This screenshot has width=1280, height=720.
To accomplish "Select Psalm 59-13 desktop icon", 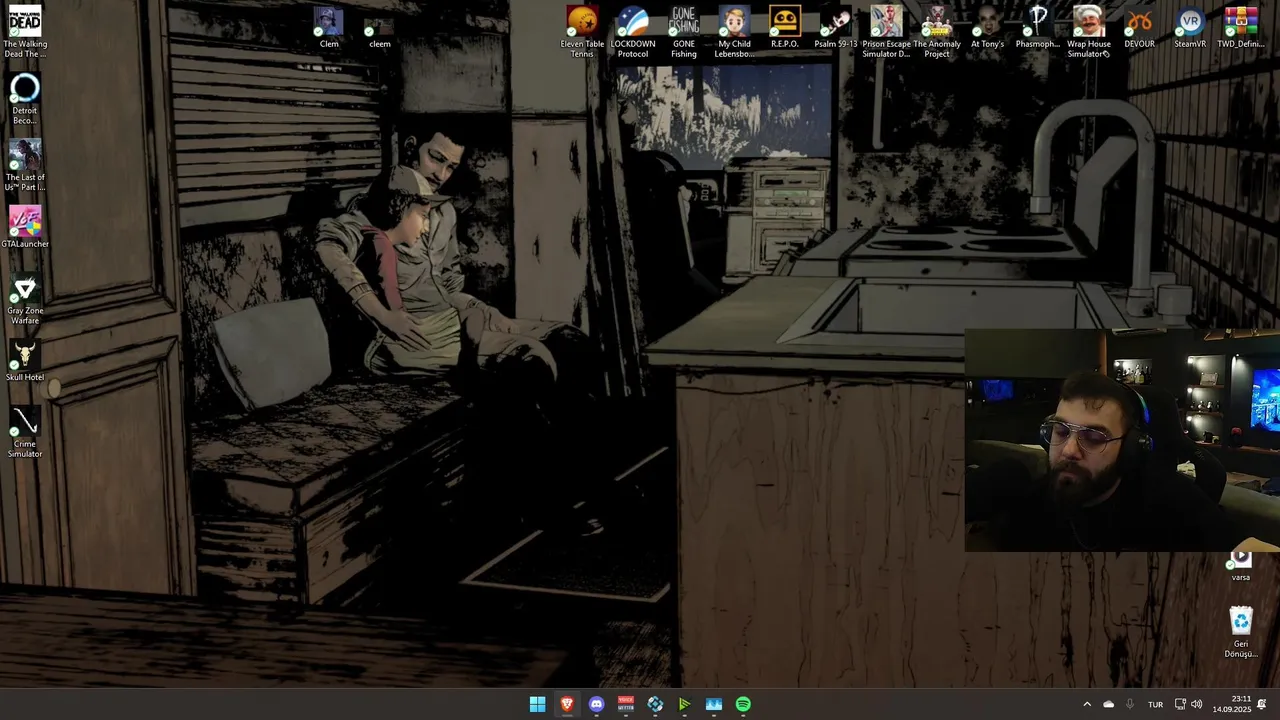I will (836, 27).
